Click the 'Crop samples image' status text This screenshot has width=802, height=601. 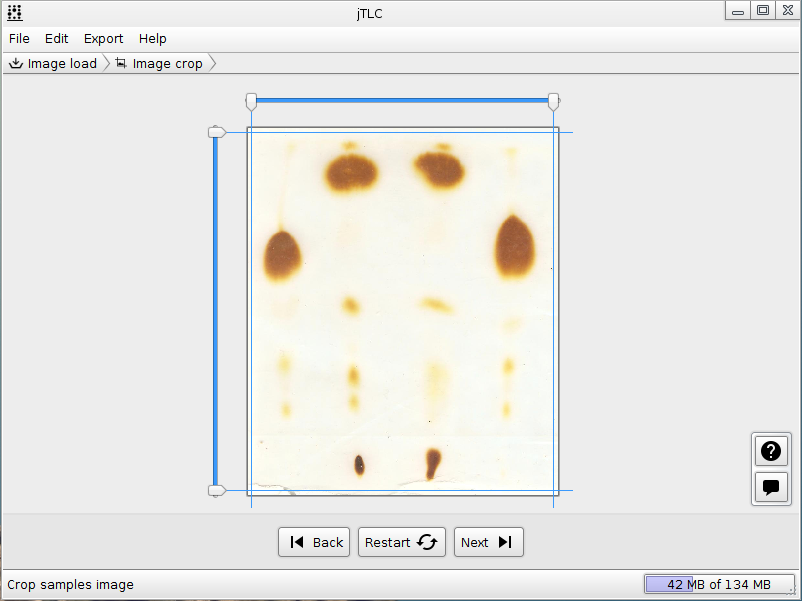[71, 585]
